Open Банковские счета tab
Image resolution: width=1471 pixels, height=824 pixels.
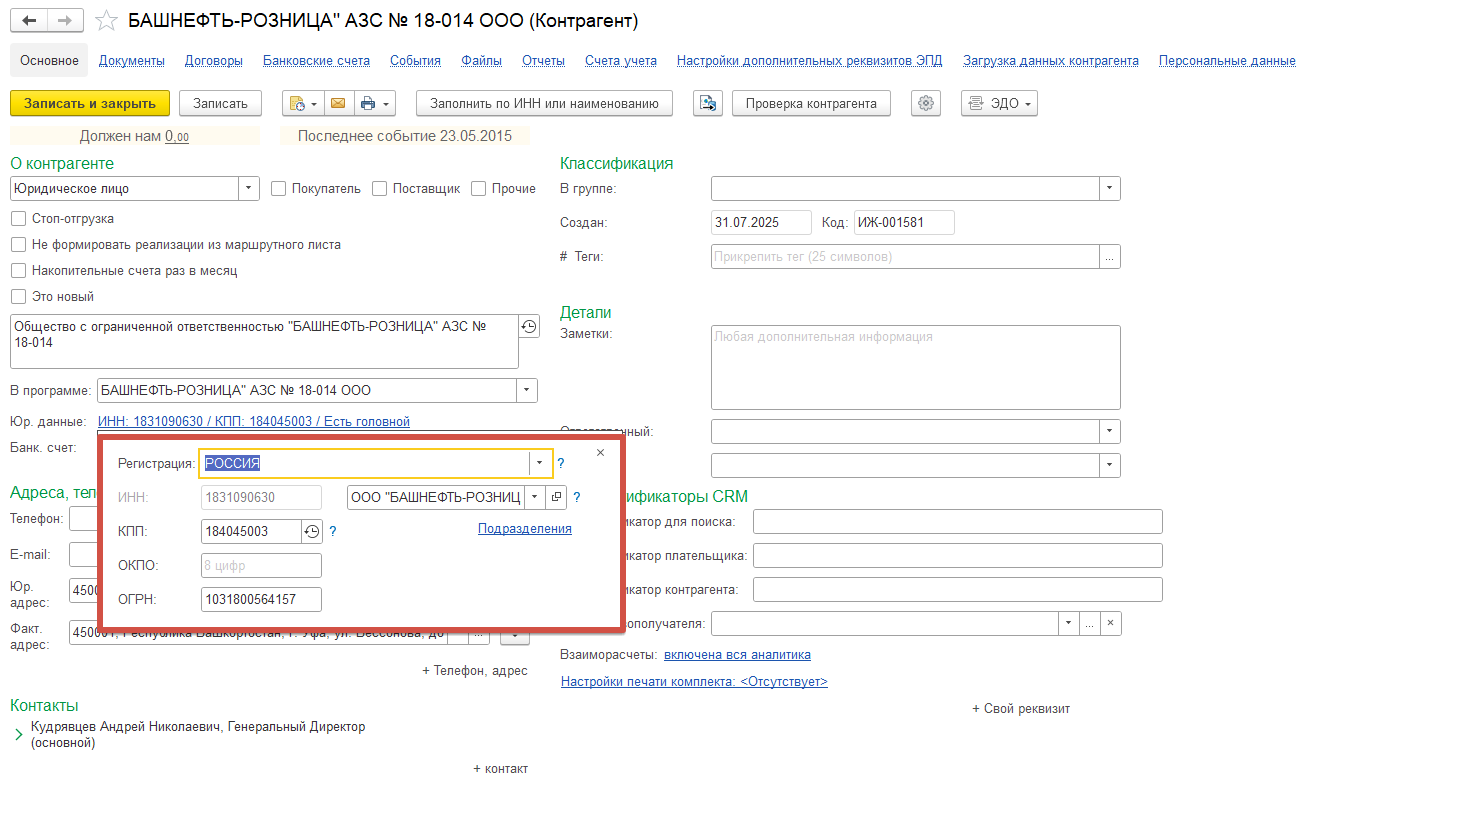coord(316,61)
